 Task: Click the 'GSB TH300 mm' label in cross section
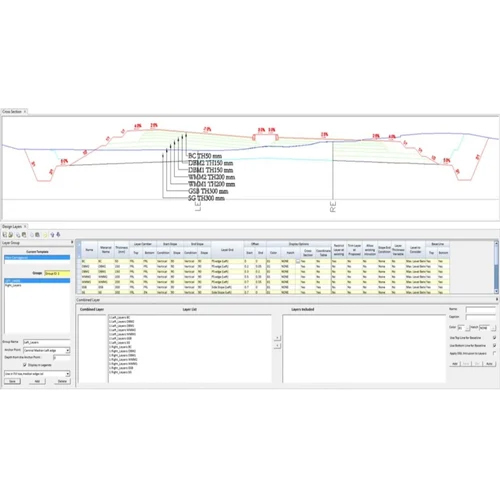pos(208,191)
